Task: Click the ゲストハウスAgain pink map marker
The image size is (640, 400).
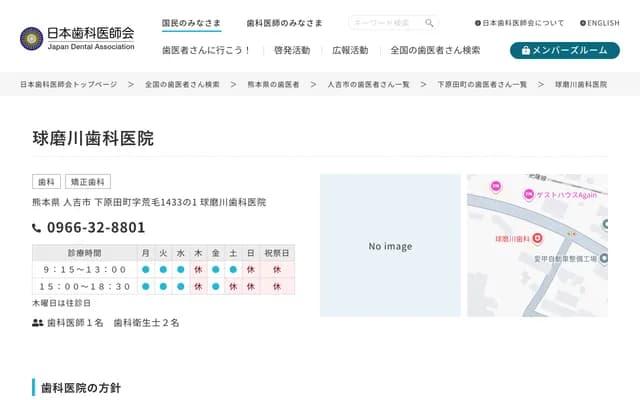Action: pyautogui.click(x=529, y=193)
